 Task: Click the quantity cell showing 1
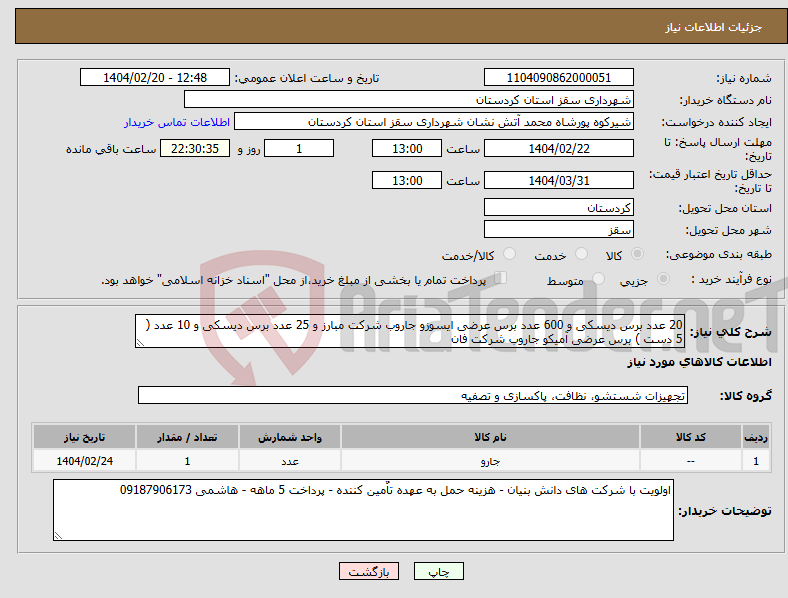pos(187,461)
